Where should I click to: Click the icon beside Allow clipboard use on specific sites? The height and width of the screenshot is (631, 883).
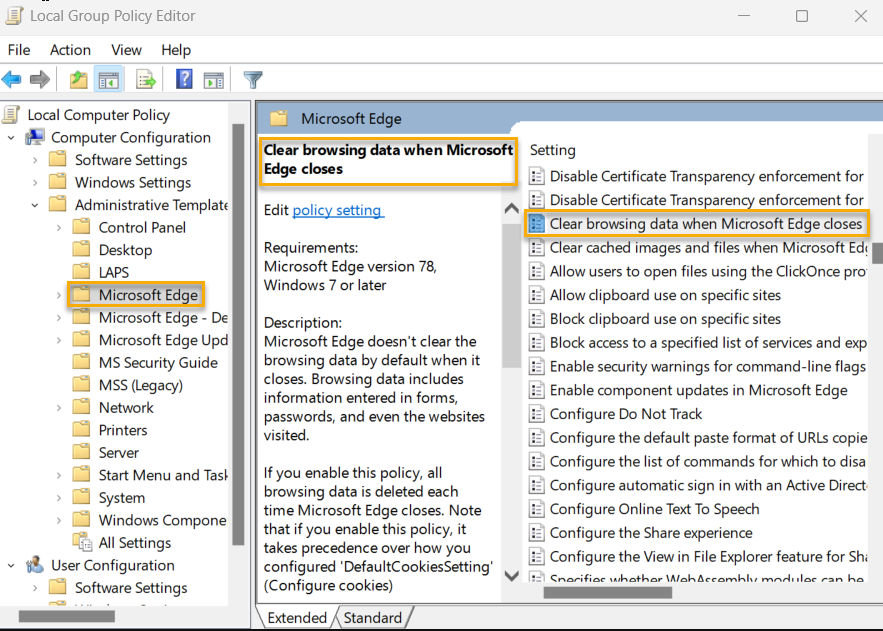(537, 295)
